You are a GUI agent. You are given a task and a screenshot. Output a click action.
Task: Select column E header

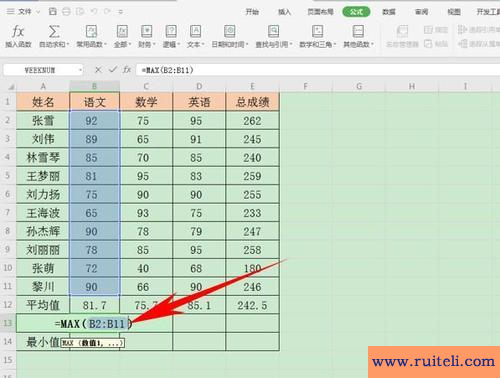pyautogui.click(x=252, y=86)
